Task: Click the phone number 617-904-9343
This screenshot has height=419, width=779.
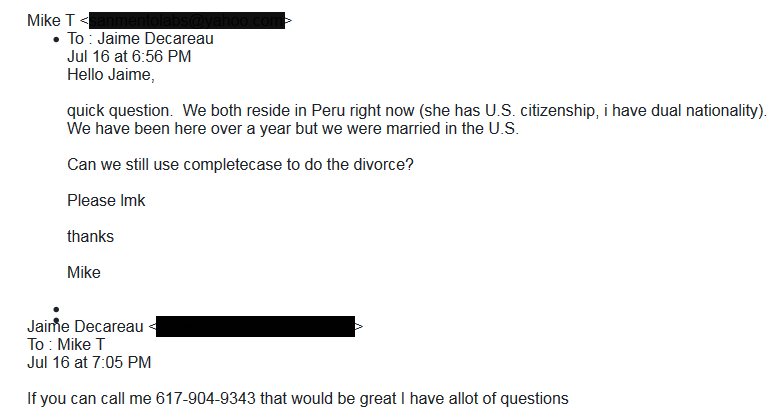Action: tap(206, 399)
